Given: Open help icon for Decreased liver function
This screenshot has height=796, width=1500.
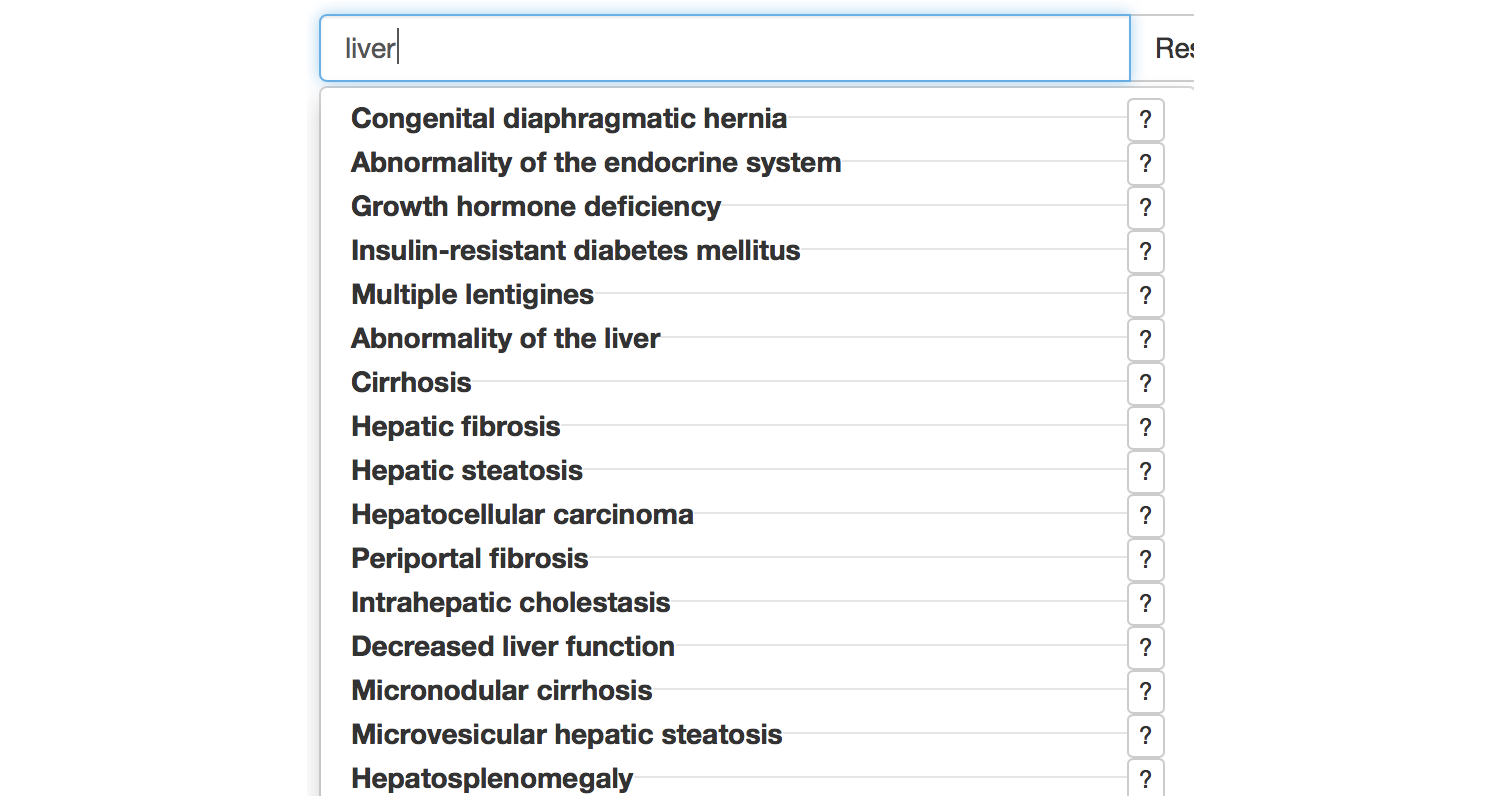Looking at the screenshot, I should (1145, 648).
